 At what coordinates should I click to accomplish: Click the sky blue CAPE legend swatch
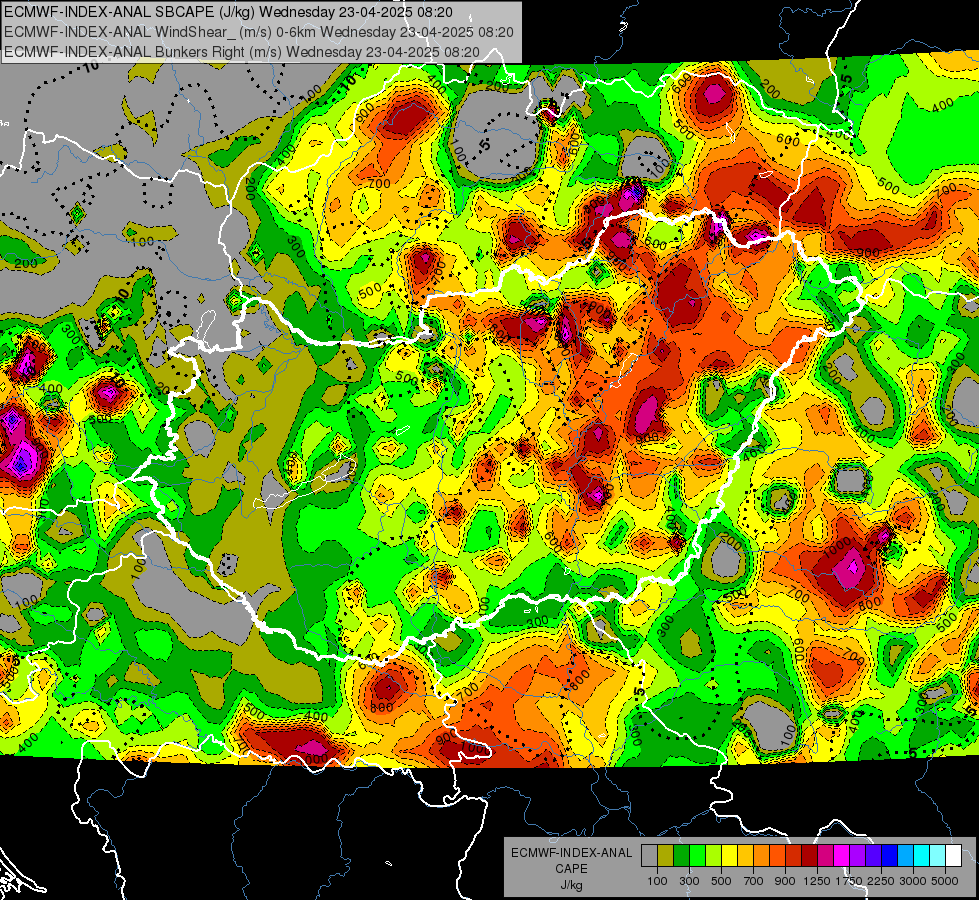905,855
